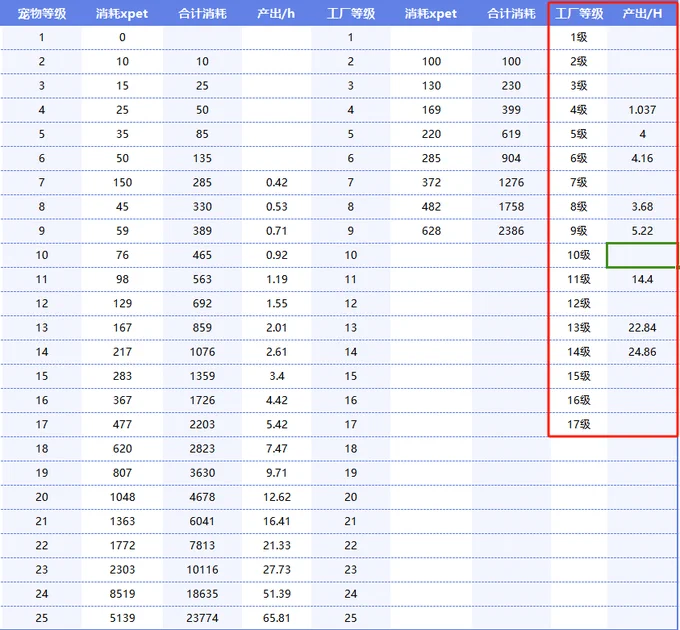Select the factory cost cell 628
The height and width of the screenshot is (630, 680).
pos(432,231)
